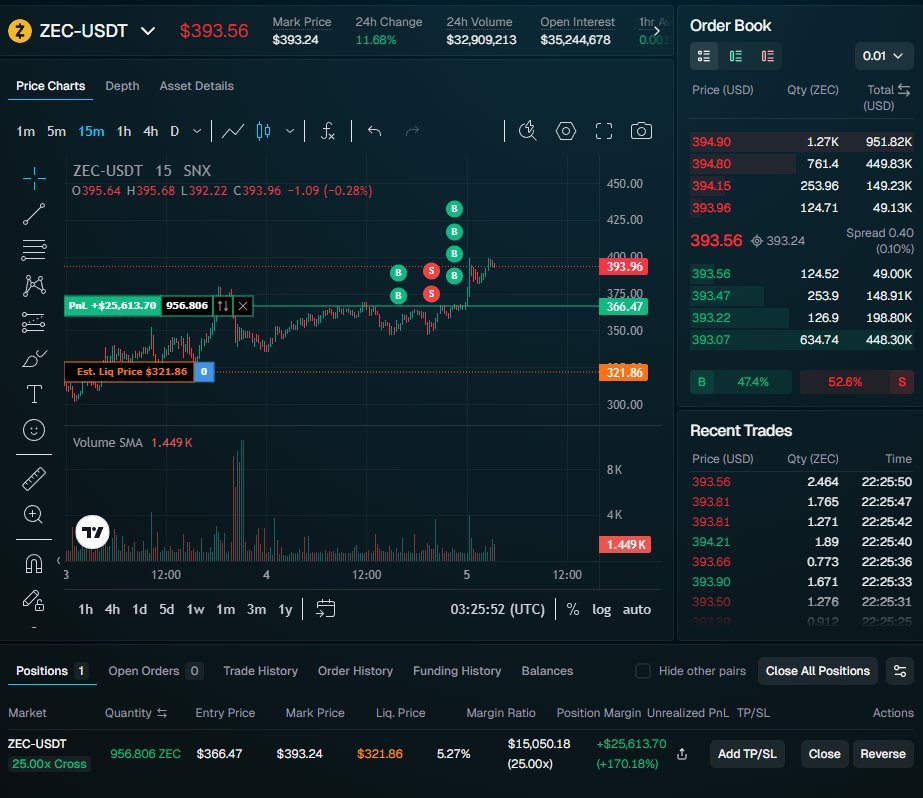The image size is (923, 798).
Task: Swap the Quantity column unit
Action: point(162,713)
